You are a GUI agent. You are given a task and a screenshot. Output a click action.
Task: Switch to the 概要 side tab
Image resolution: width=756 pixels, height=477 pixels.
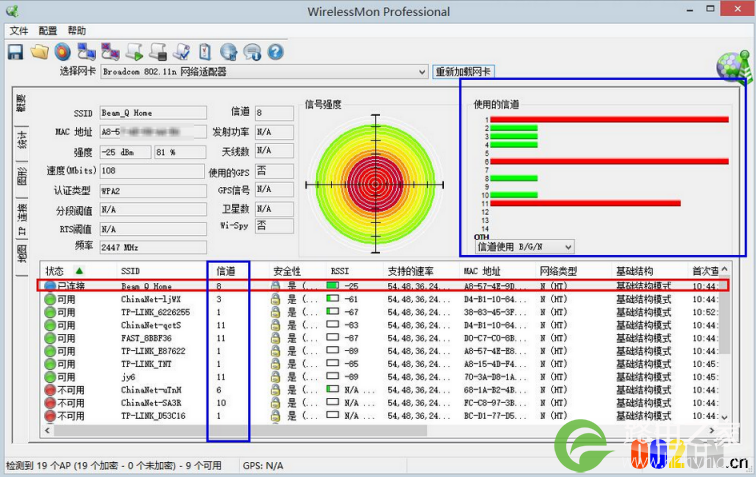(22, 103)
